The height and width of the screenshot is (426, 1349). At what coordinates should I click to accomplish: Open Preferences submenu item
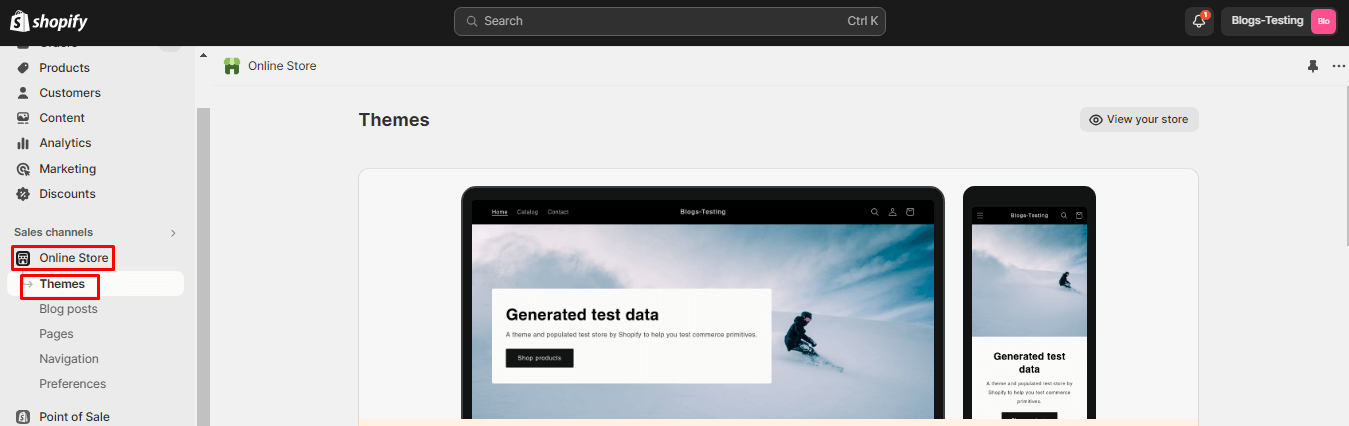(x=72, y=384)
